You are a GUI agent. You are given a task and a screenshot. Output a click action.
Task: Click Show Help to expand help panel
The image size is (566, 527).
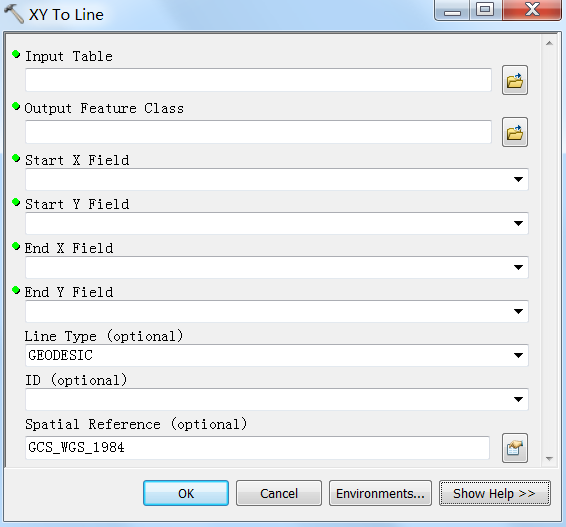coord(495,493)
